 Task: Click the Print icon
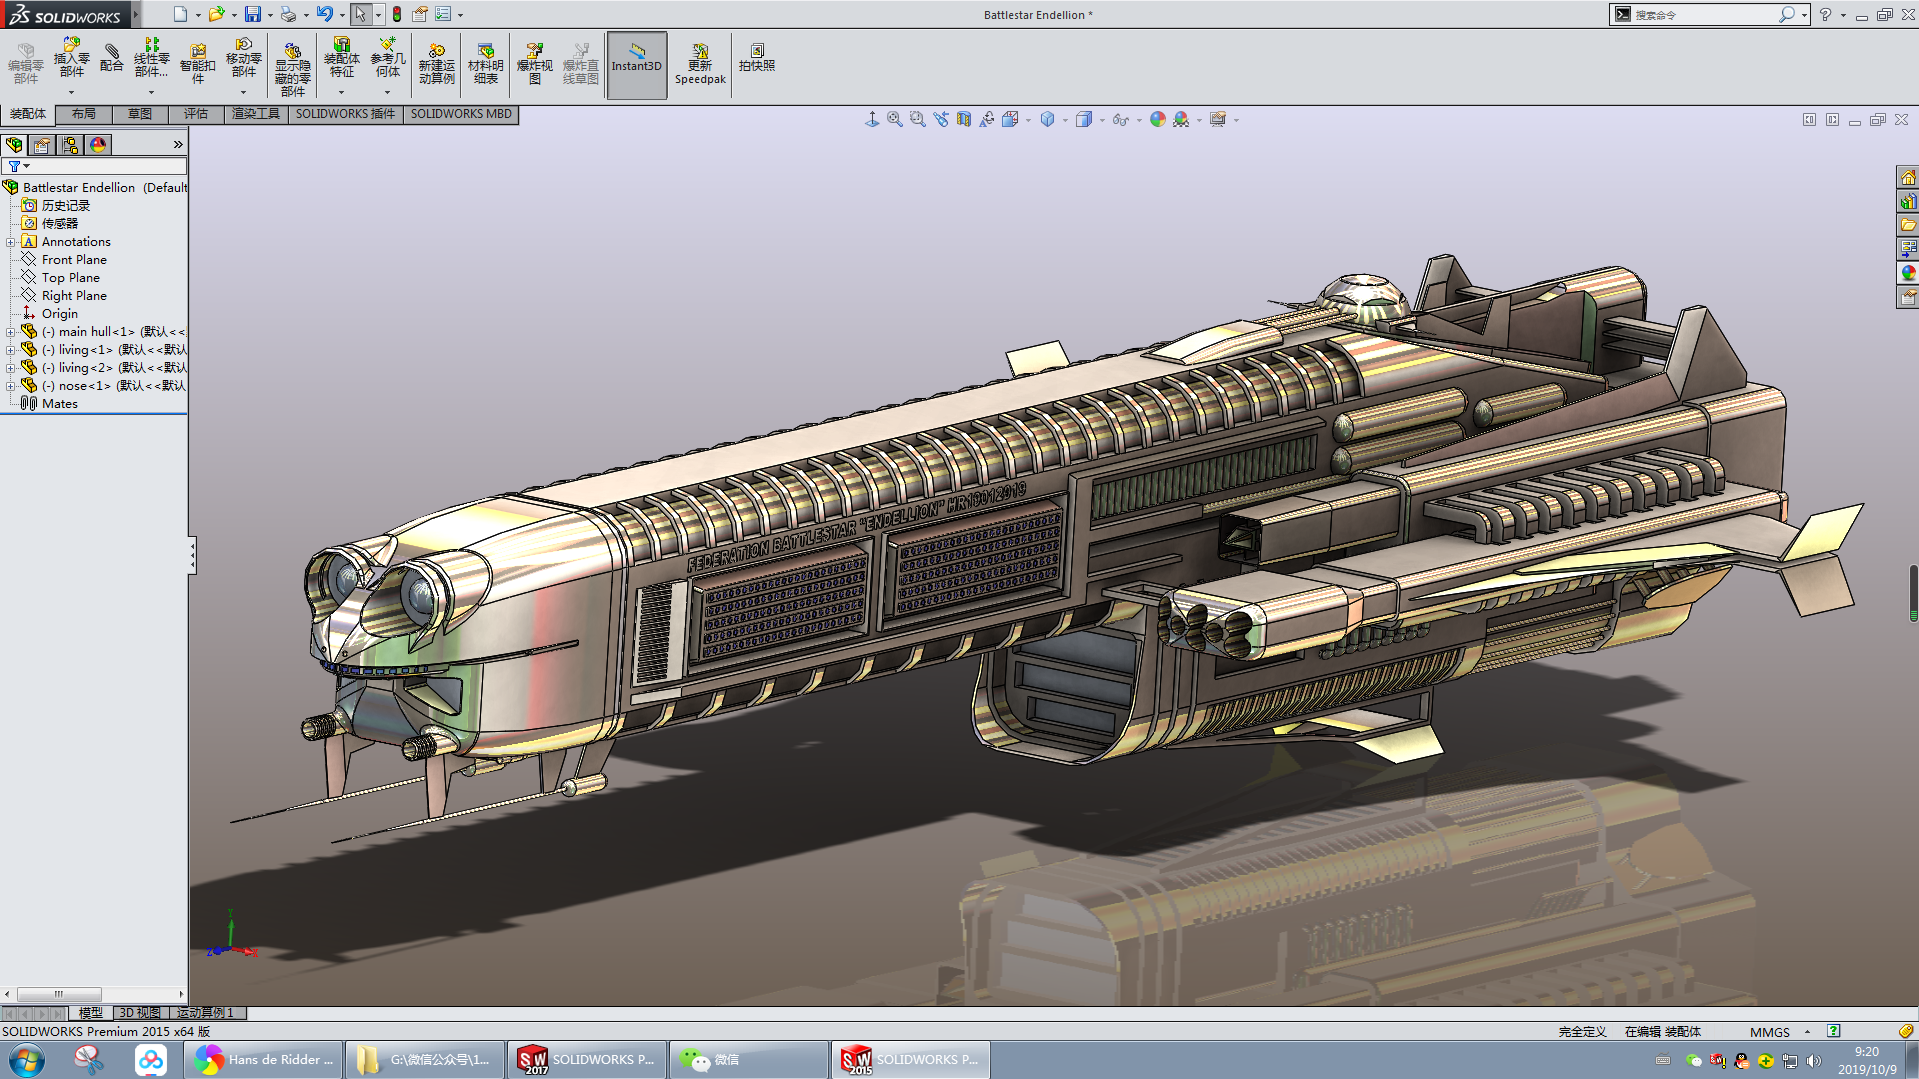click(289, 14)
